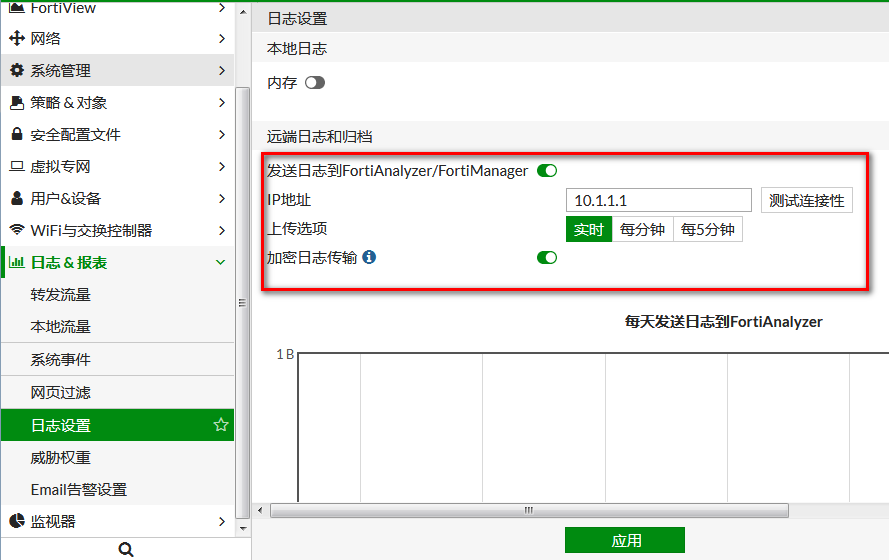Click the 系统管理 menu label
889x560 pixels.
(x=60, y=71)
